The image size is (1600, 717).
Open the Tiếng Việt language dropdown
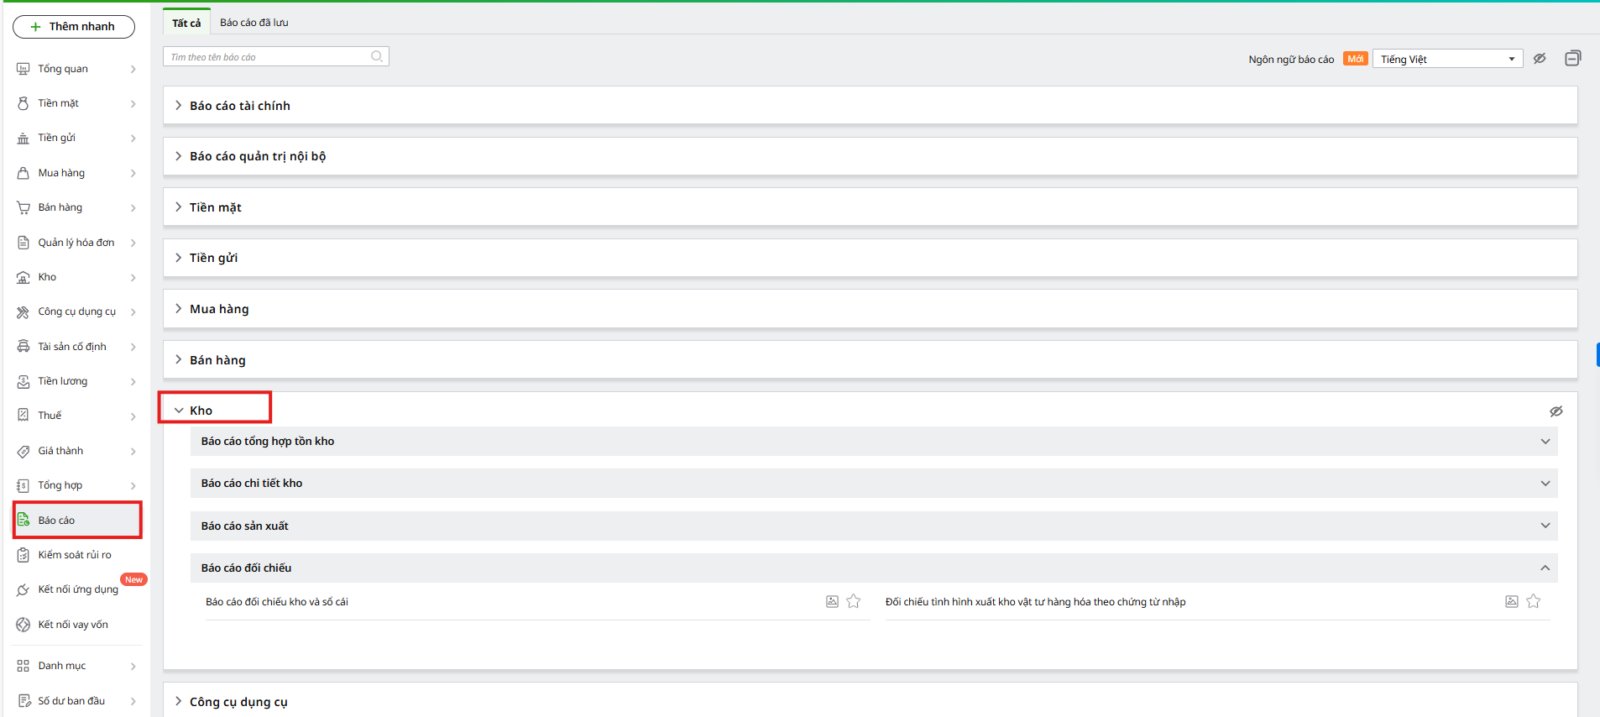(1447, 59)
